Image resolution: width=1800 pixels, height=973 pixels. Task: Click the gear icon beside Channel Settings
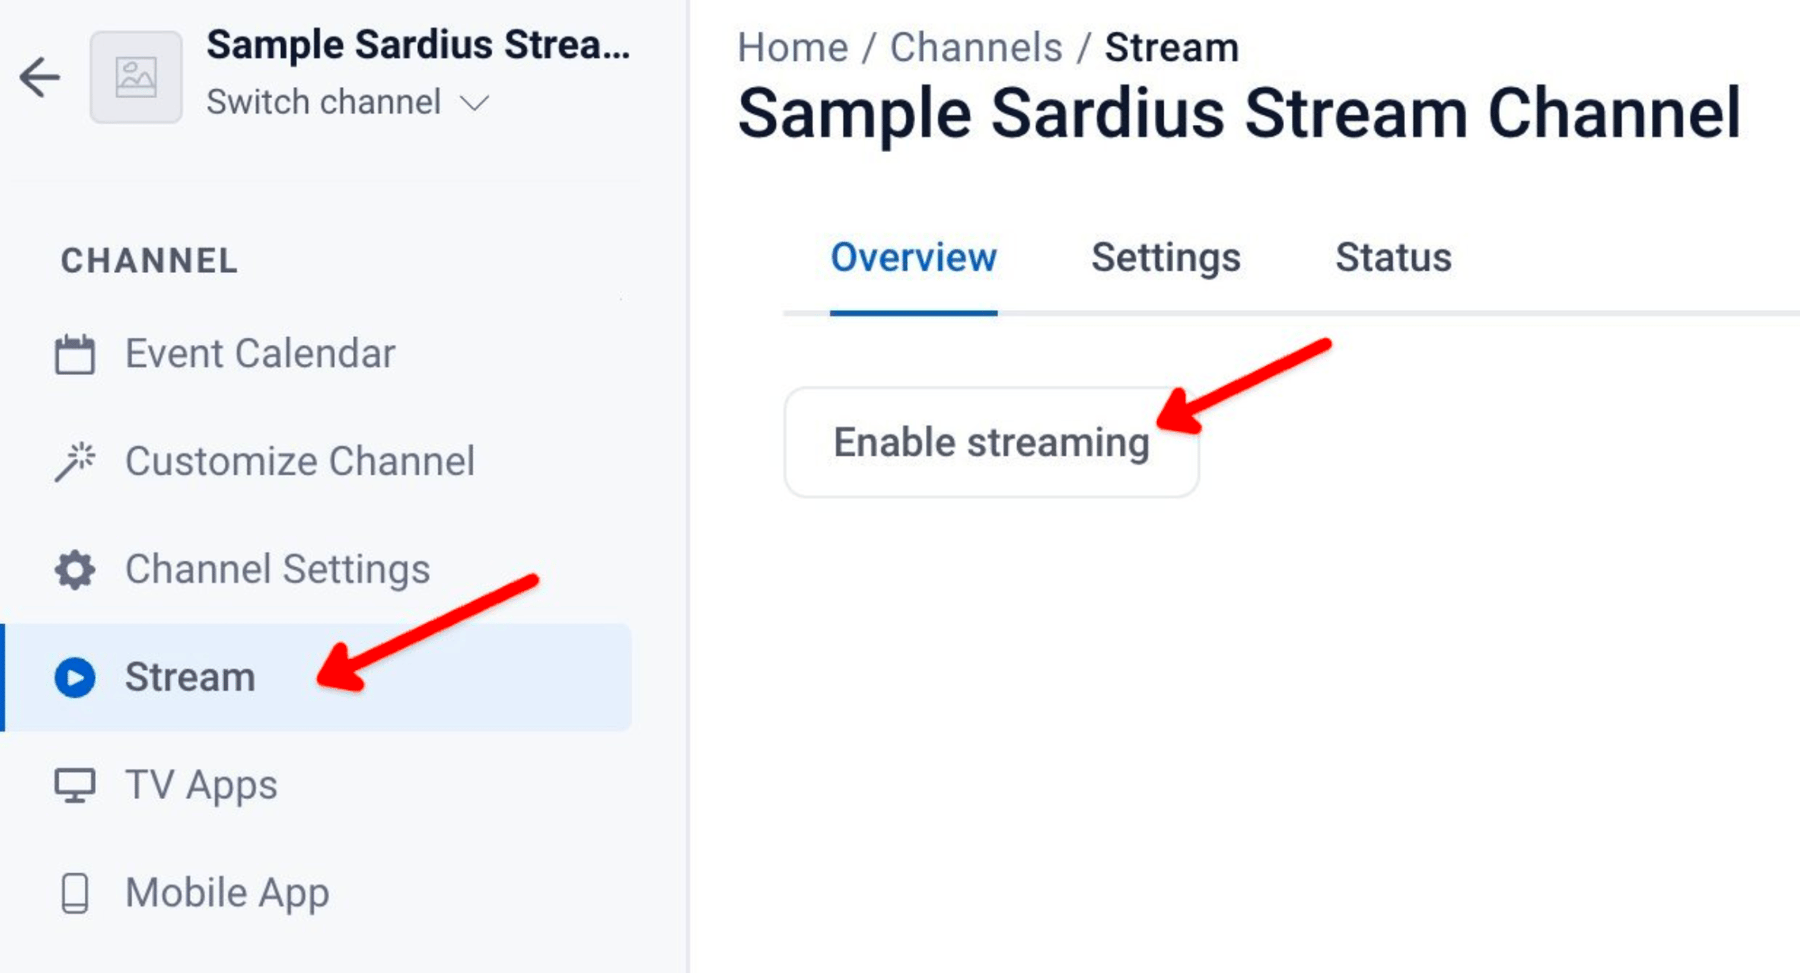pyautogui.click(x=75, y=569)
